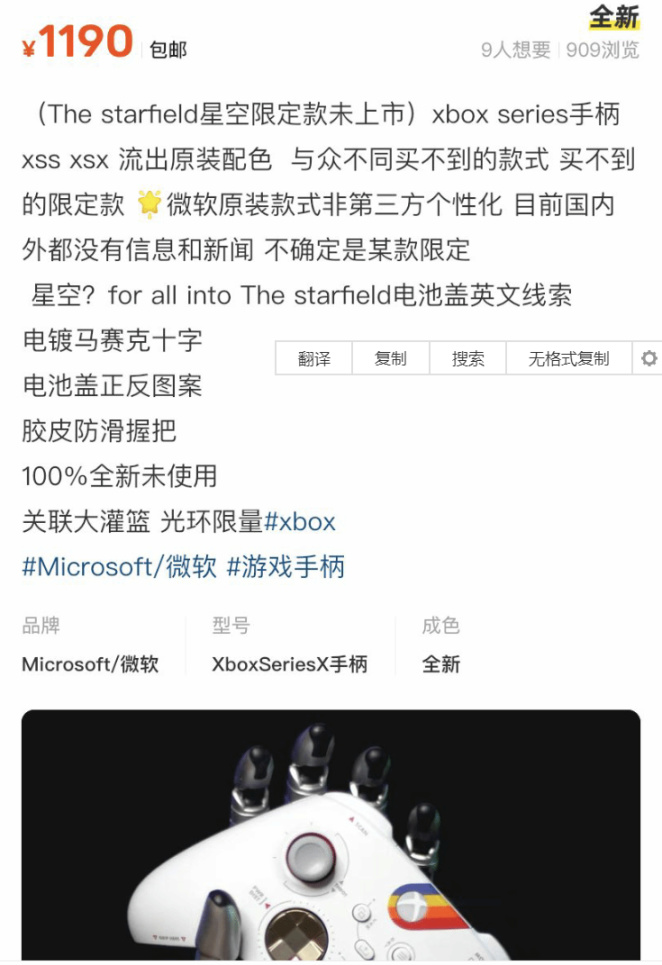662x965 pixels.
Task: Choose 无格式复制 in the popup toolbar
Action: click(x=568, y=358)
